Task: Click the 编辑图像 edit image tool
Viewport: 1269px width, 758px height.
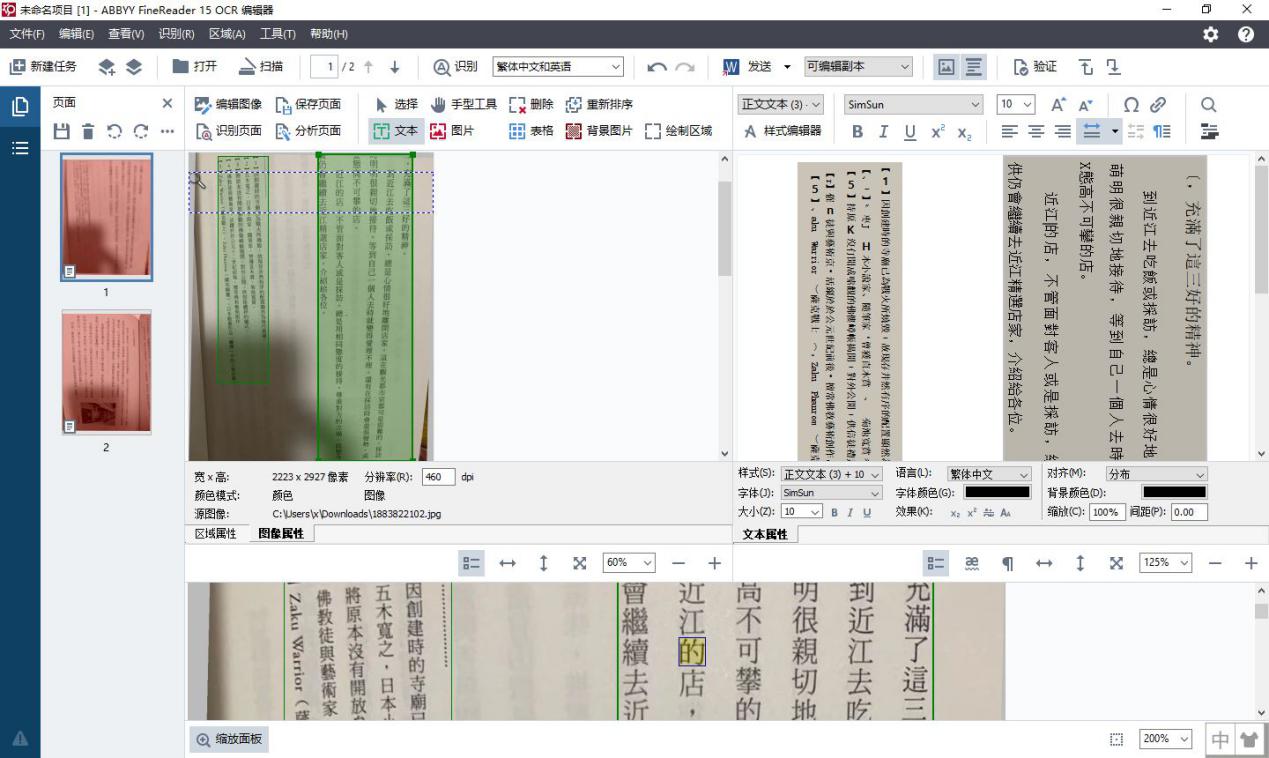Action: click(228, 104)
